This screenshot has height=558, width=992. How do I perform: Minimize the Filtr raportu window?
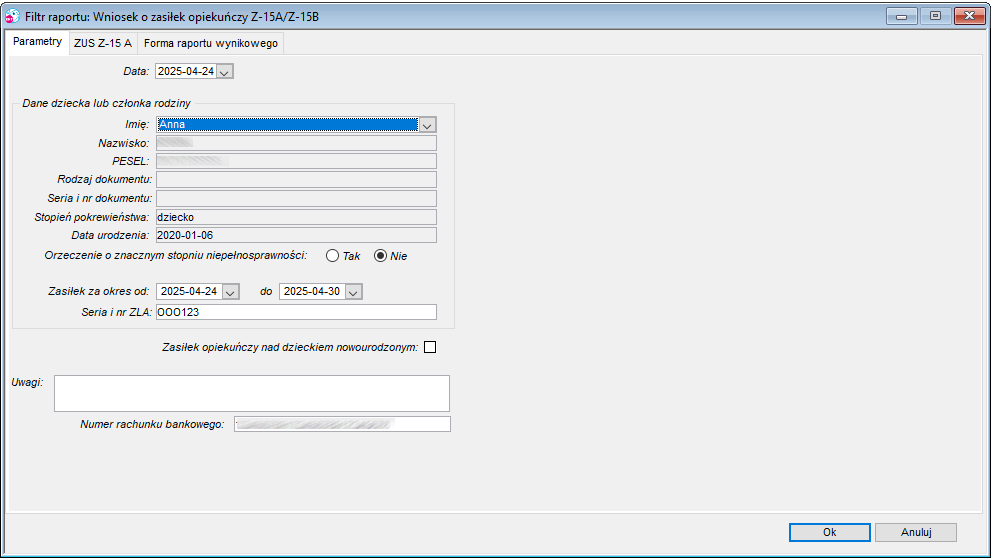coord(902,16)
